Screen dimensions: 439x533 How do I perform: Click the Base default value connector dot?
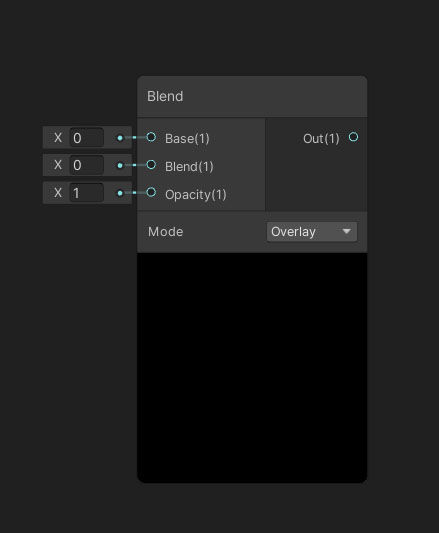pyautogui.click(x=120, y=138)
